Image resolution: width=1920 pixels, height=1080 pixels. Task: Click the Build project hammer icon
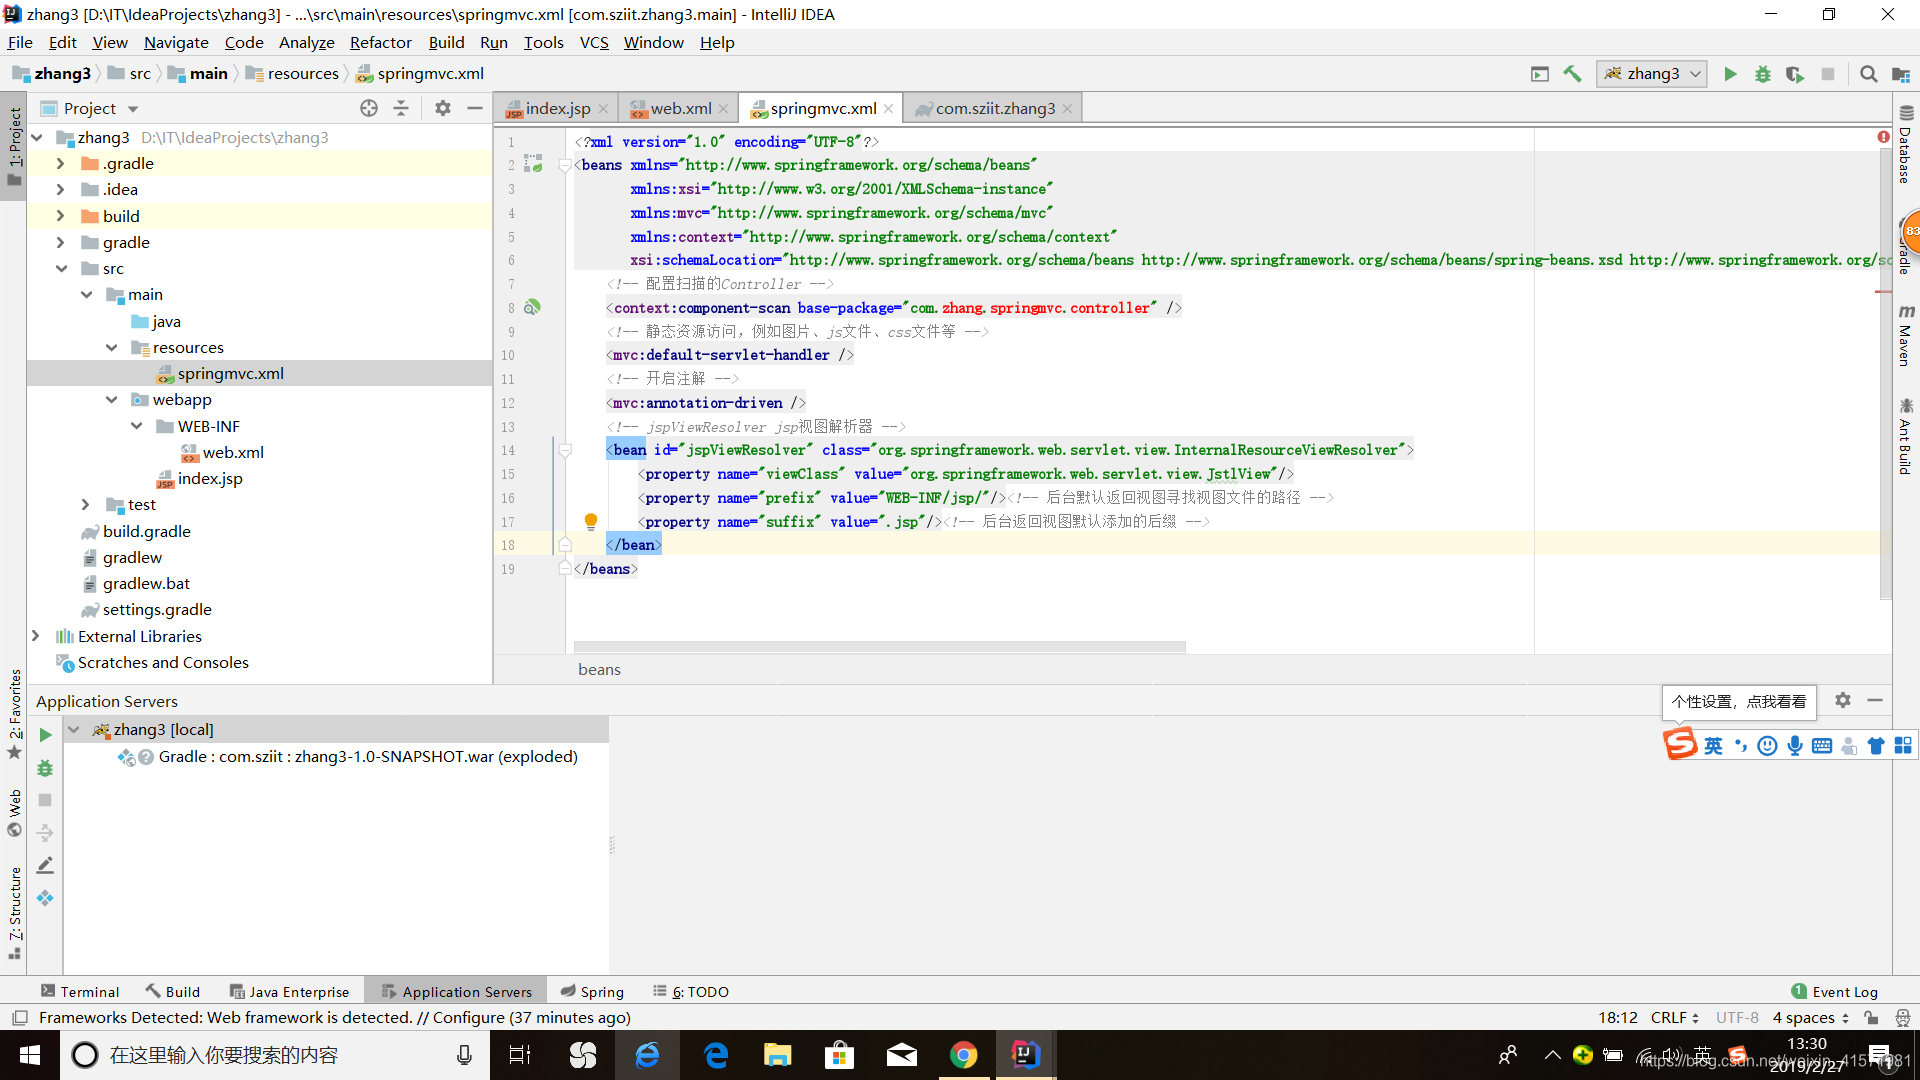point(1572,74)
